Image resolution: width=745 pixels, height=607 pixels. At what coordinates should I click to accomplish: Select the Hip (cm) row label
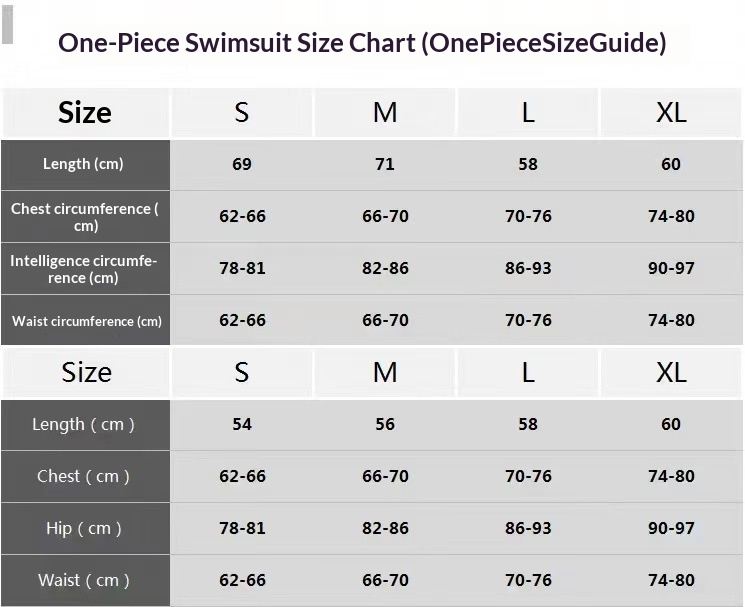(x=84, y=528)
